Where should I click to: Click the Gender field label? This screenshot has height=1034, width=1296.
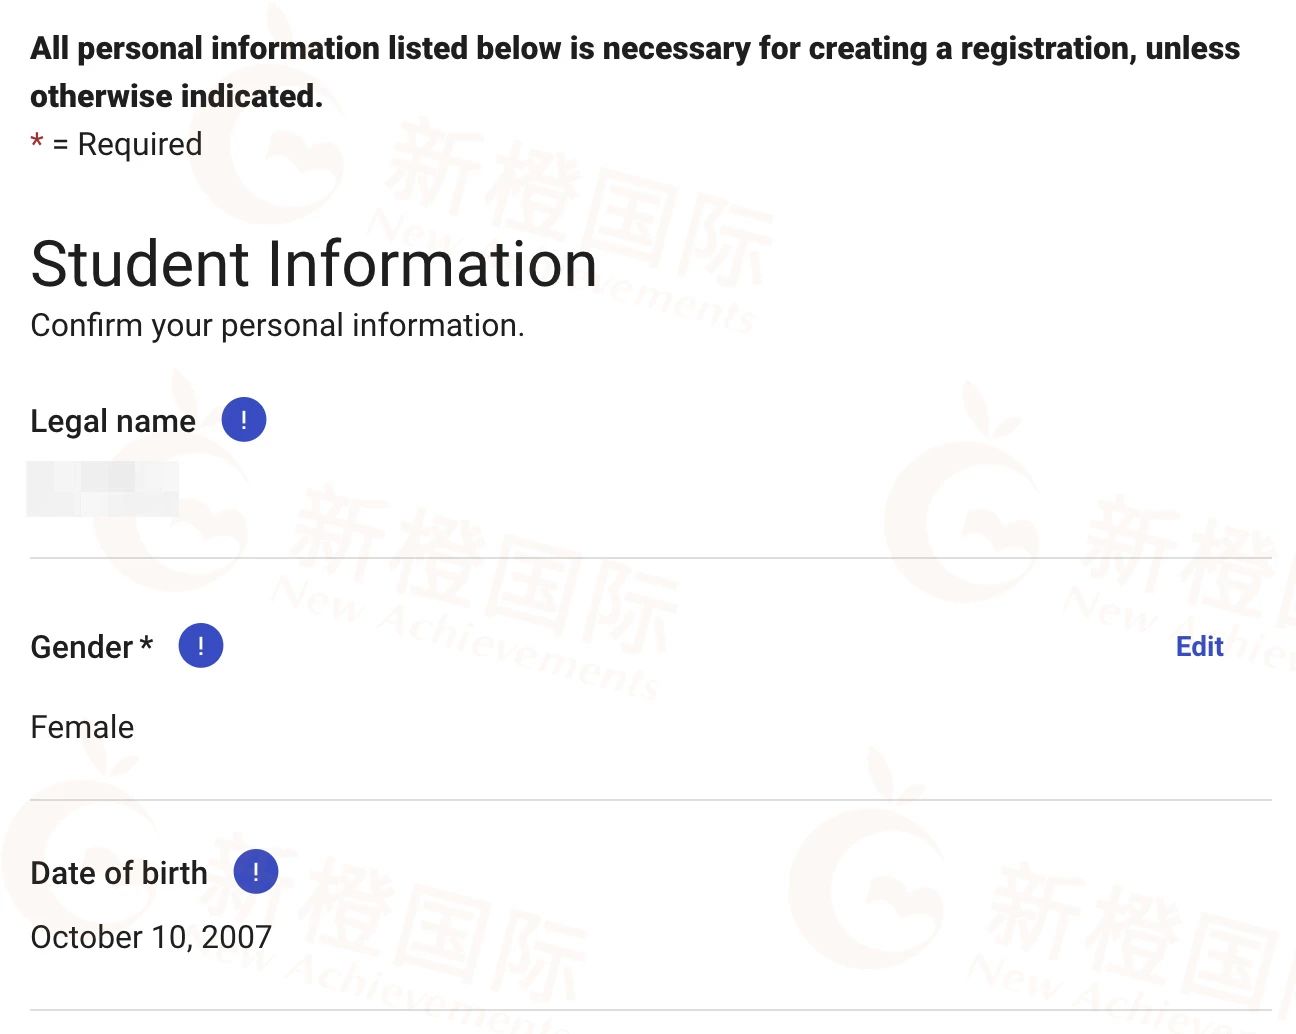coord(82,647)
